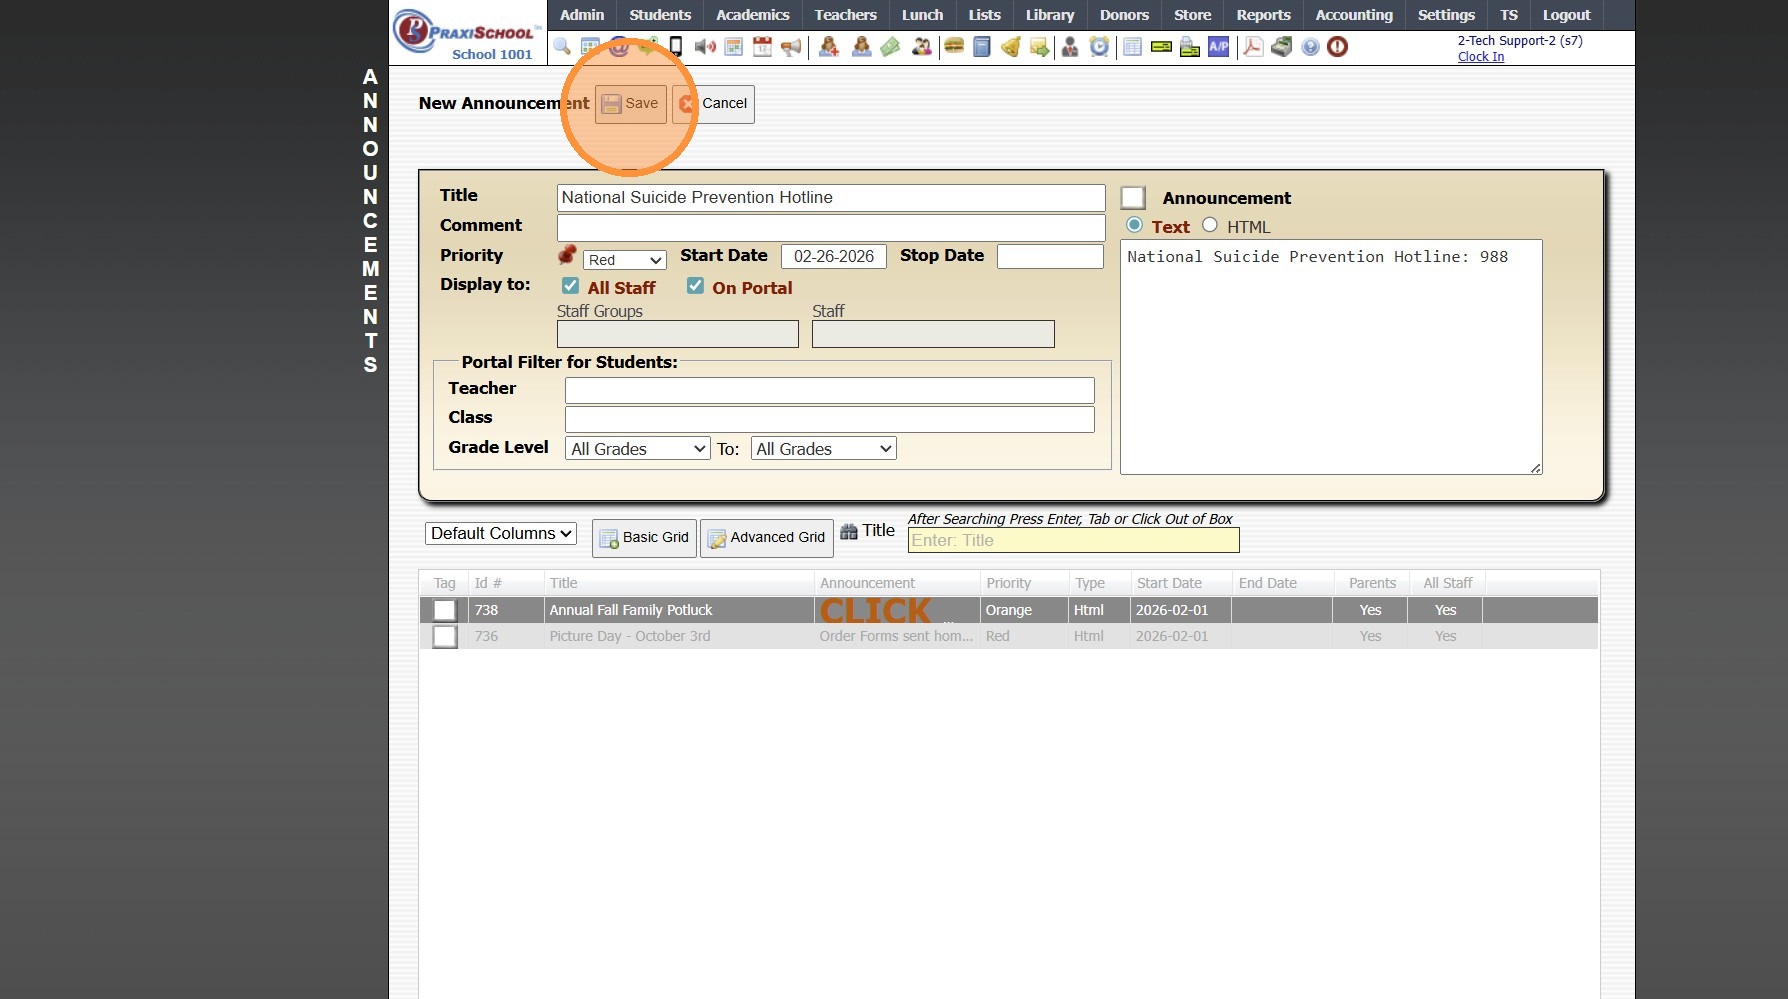Click the green check icon without printer

click(x=1161, y=46)
